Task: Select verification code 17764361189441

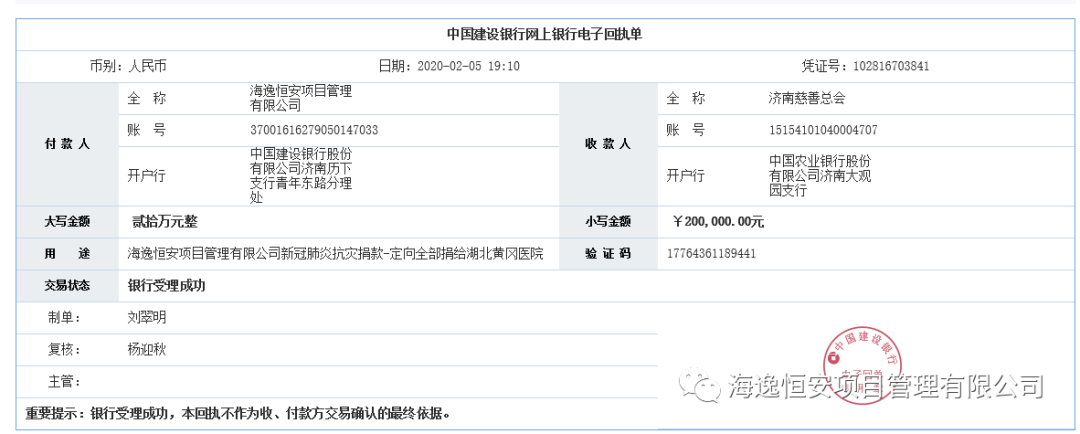Action: pyautogui.click(x=712, y=254)
